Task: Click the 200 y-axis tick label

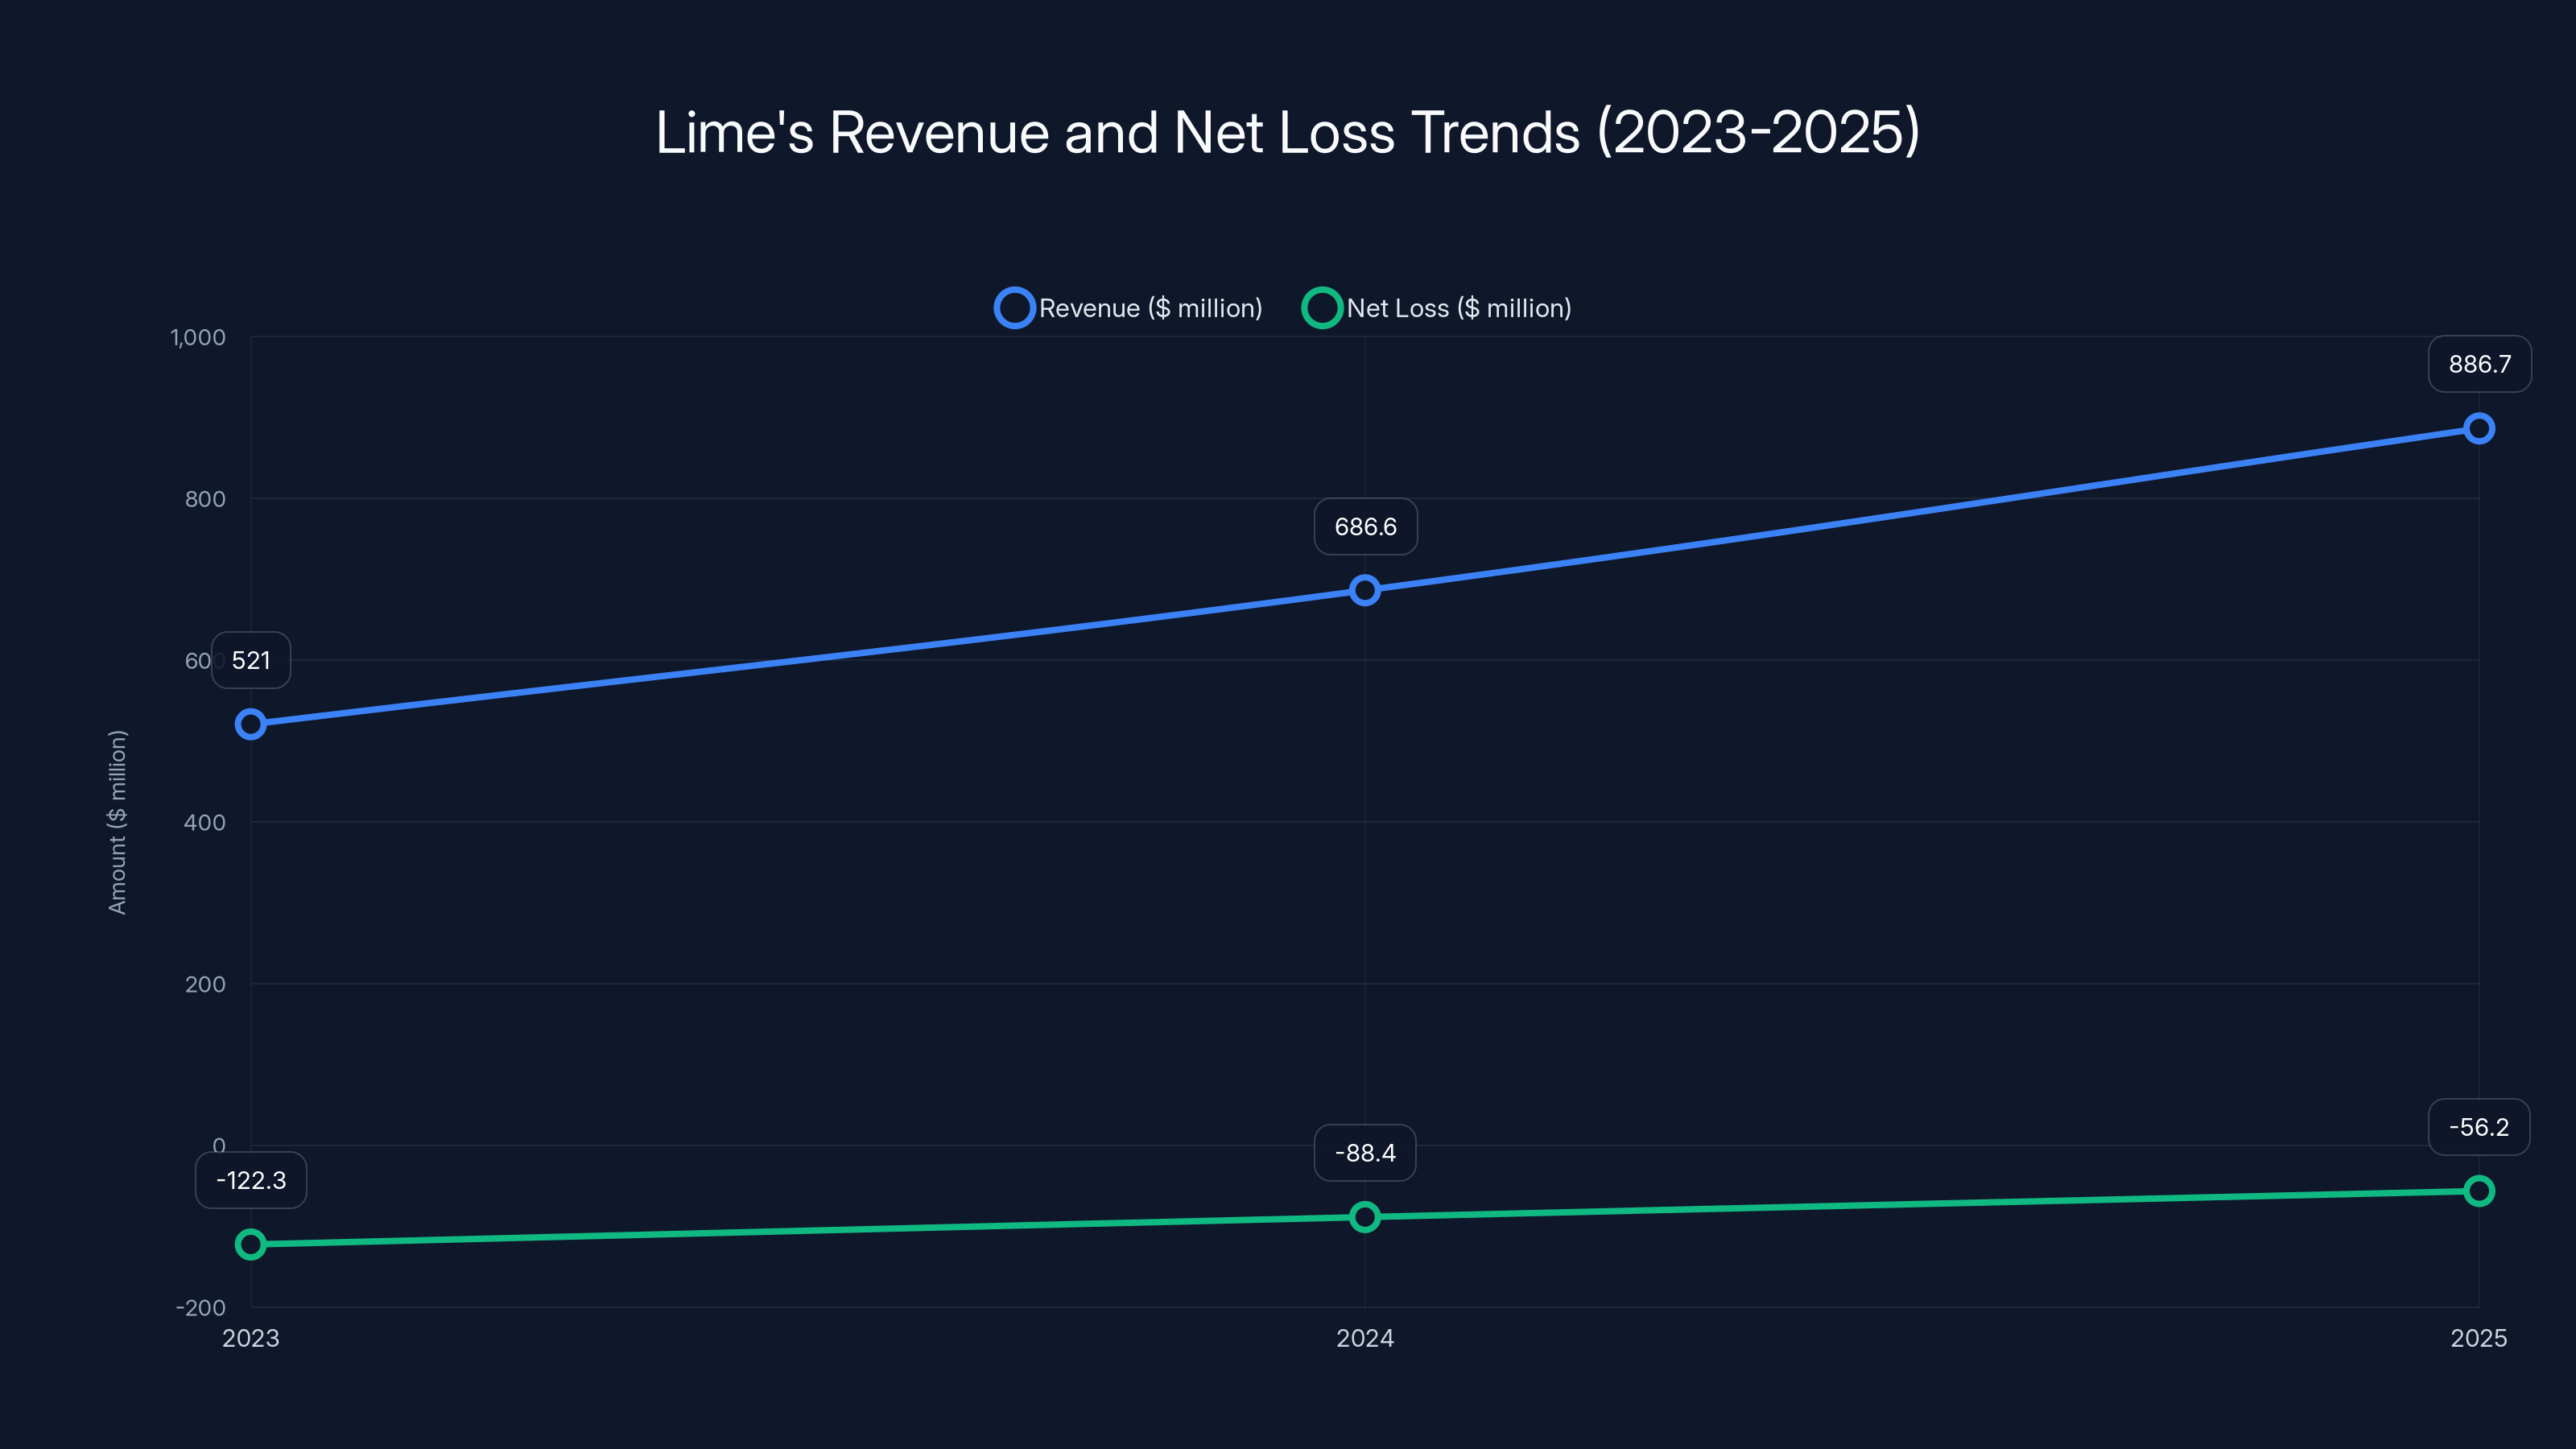Action: [205, 984]
